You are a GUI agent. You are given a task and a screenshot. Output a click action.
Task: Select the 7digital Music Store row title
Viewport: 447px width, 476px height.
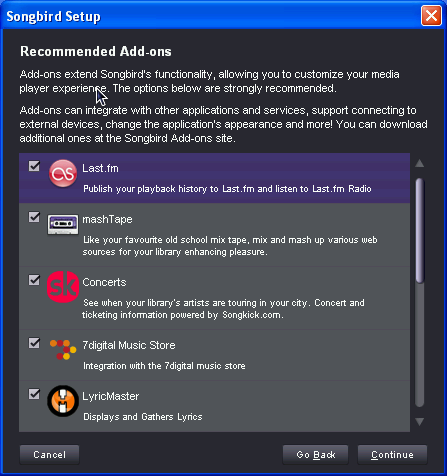click(129, 345)
